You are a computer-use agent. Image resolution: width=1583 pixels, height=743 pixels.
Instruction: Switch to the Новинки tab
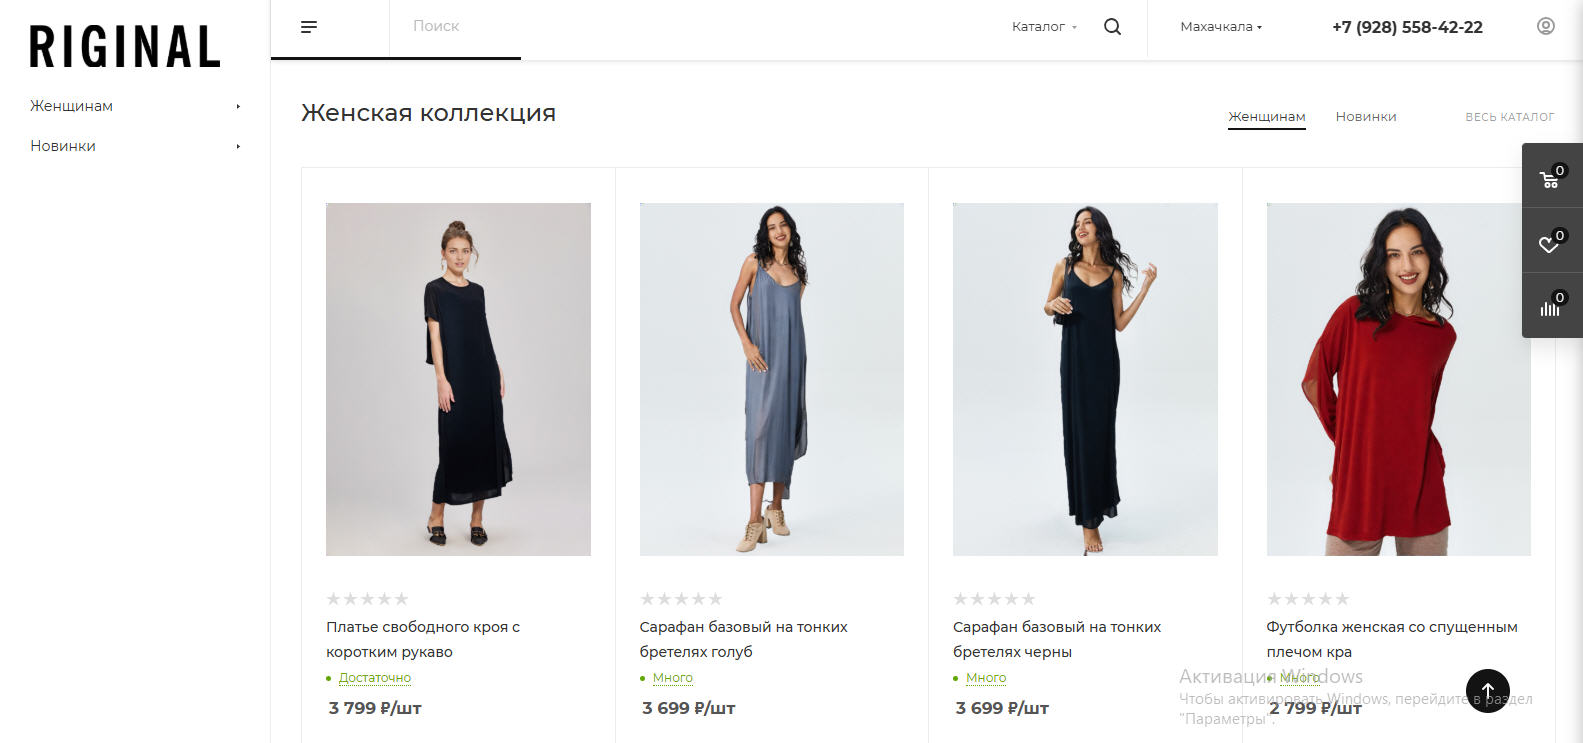click(1366, 117)
